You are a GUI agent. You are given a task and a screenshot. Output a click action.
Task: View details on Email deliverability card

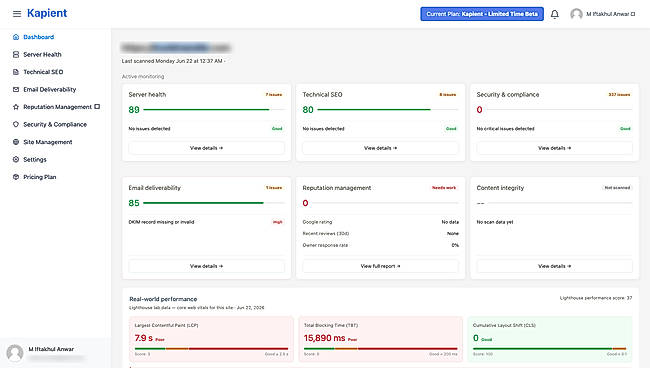click(x=206, y=266)
